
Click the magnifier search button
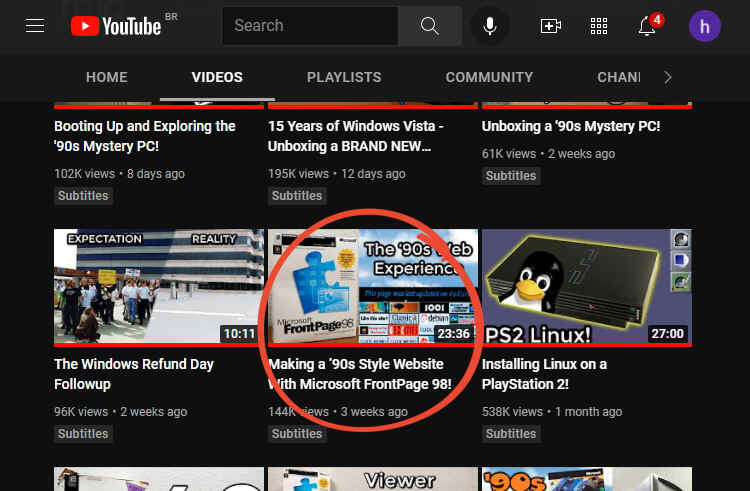pyautogui.click(x=430, y=26)
